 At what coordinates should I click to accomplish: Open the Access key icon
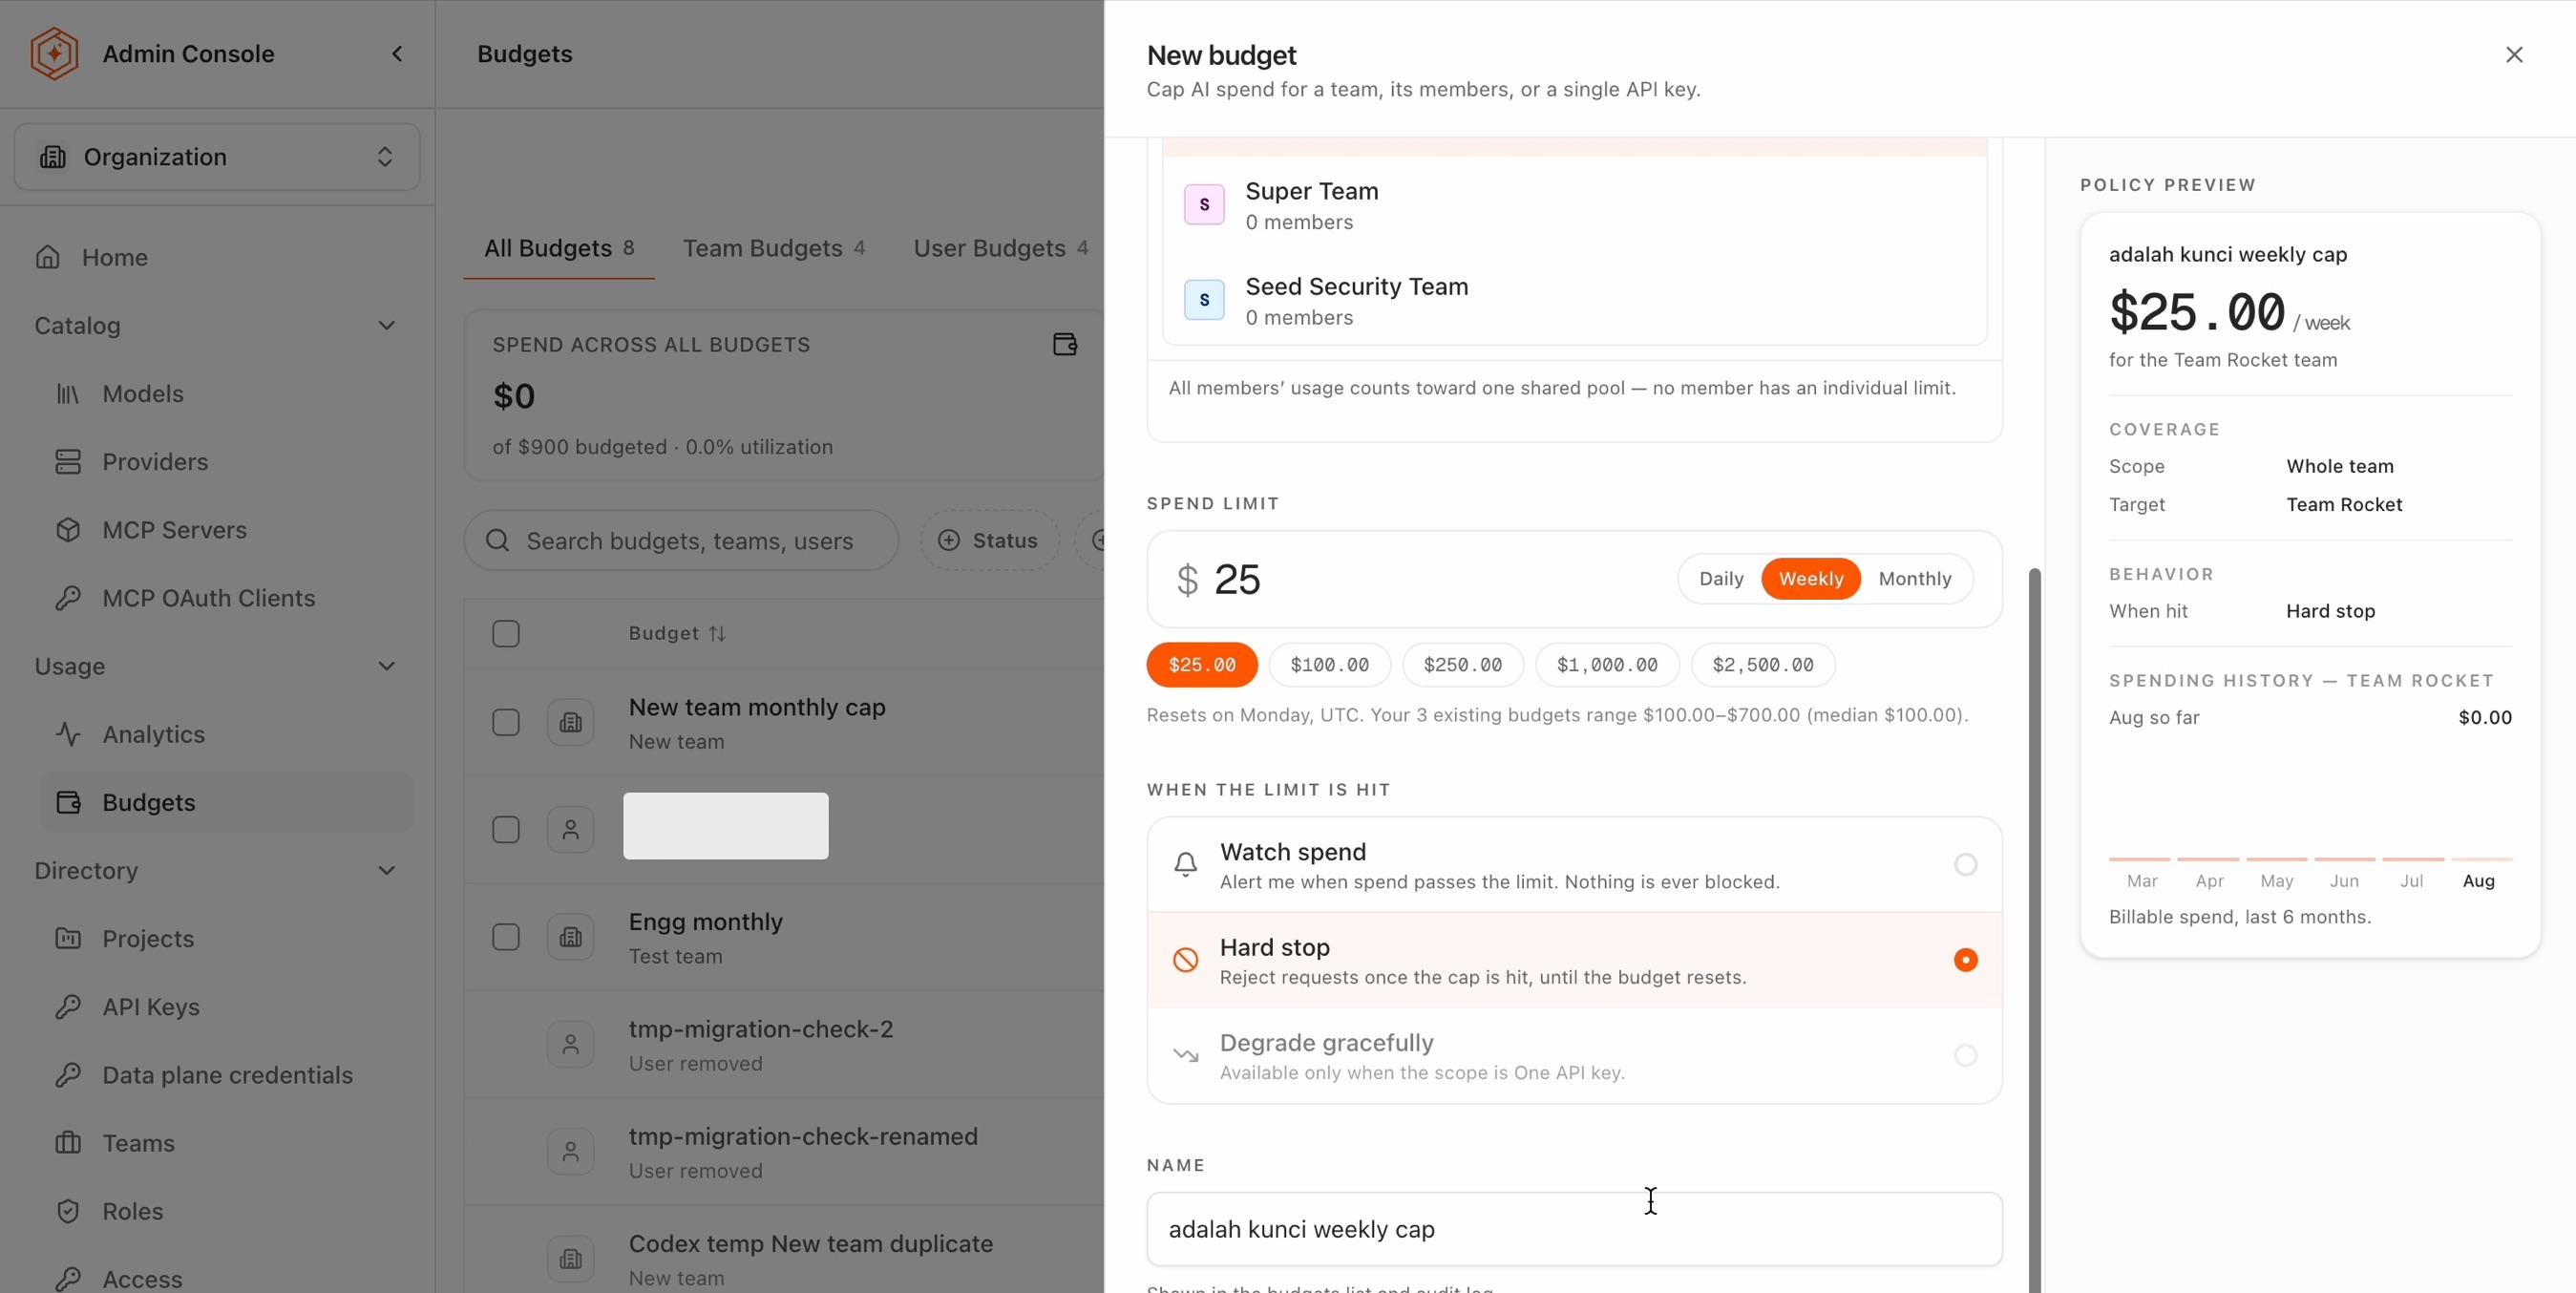68,1279
